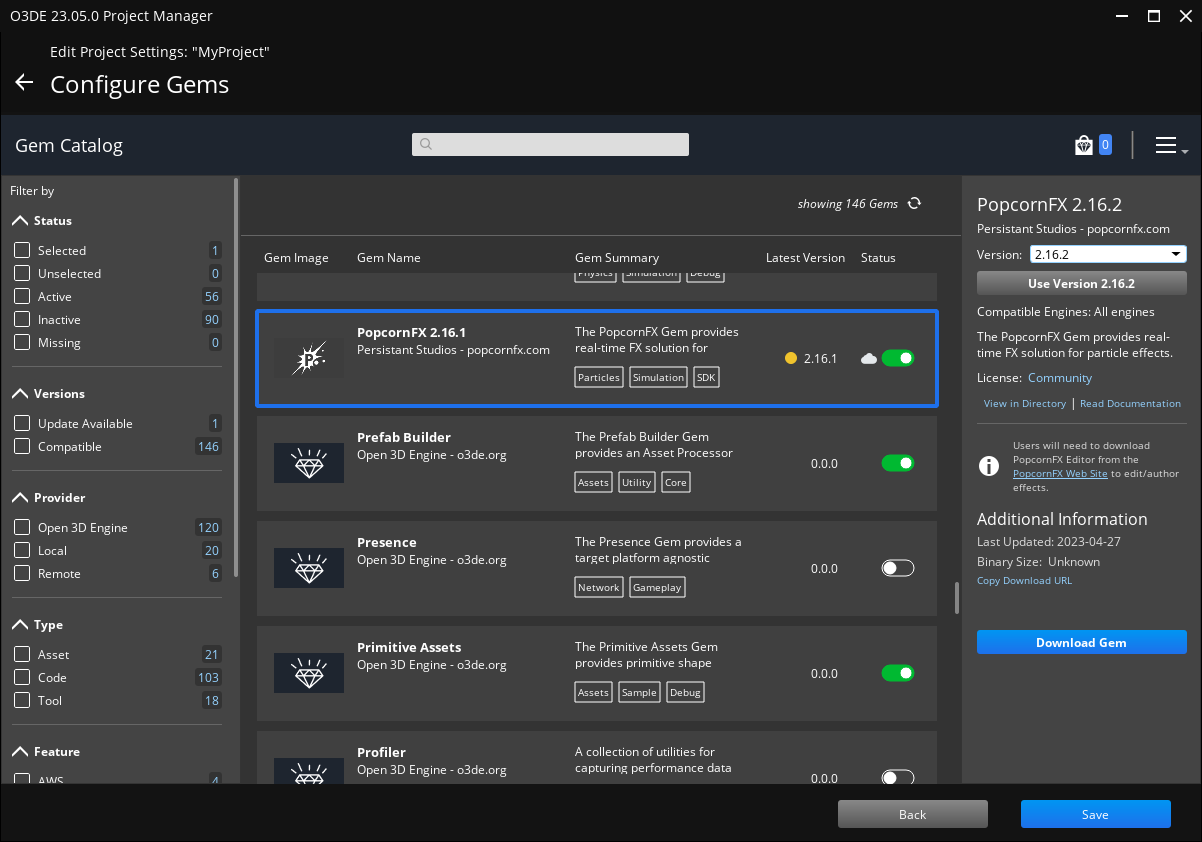1202x842 pixels.
Task: Click the Primitive Assets gem diamond icon
Action: [308, 673]
